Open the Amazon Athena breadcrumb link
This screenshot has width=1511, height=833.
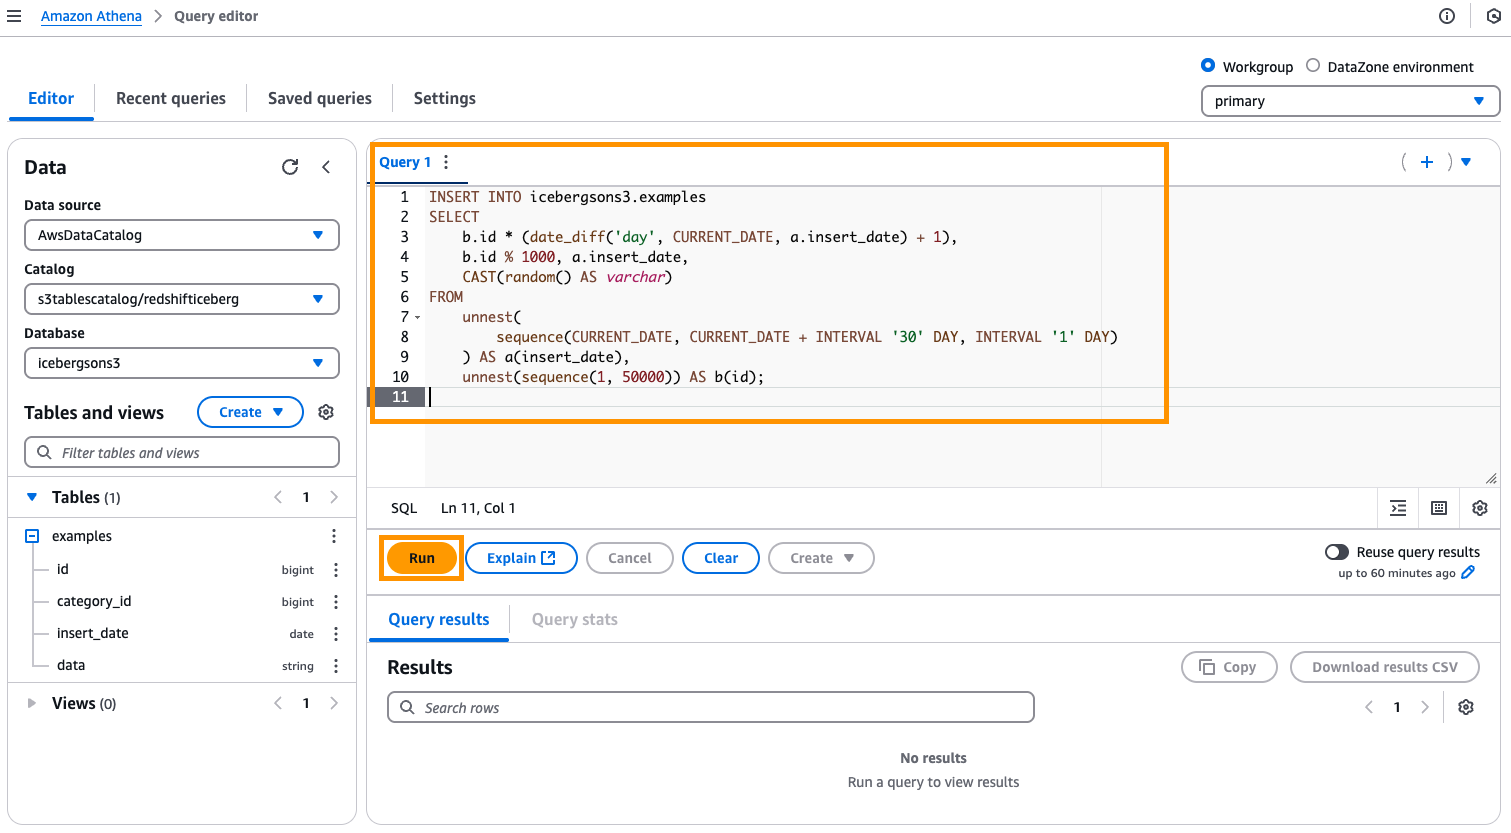(91, 16)
